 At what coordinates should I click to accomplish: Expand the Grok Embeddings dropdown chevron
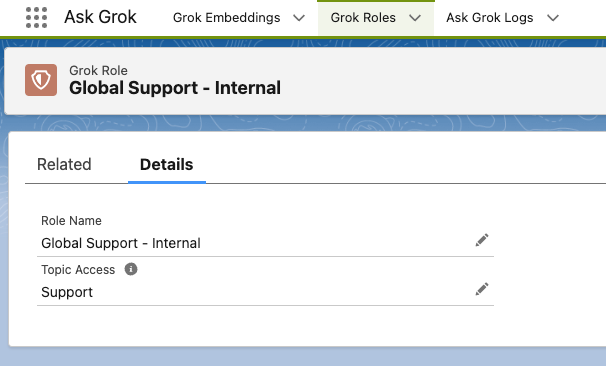(299, 18)
